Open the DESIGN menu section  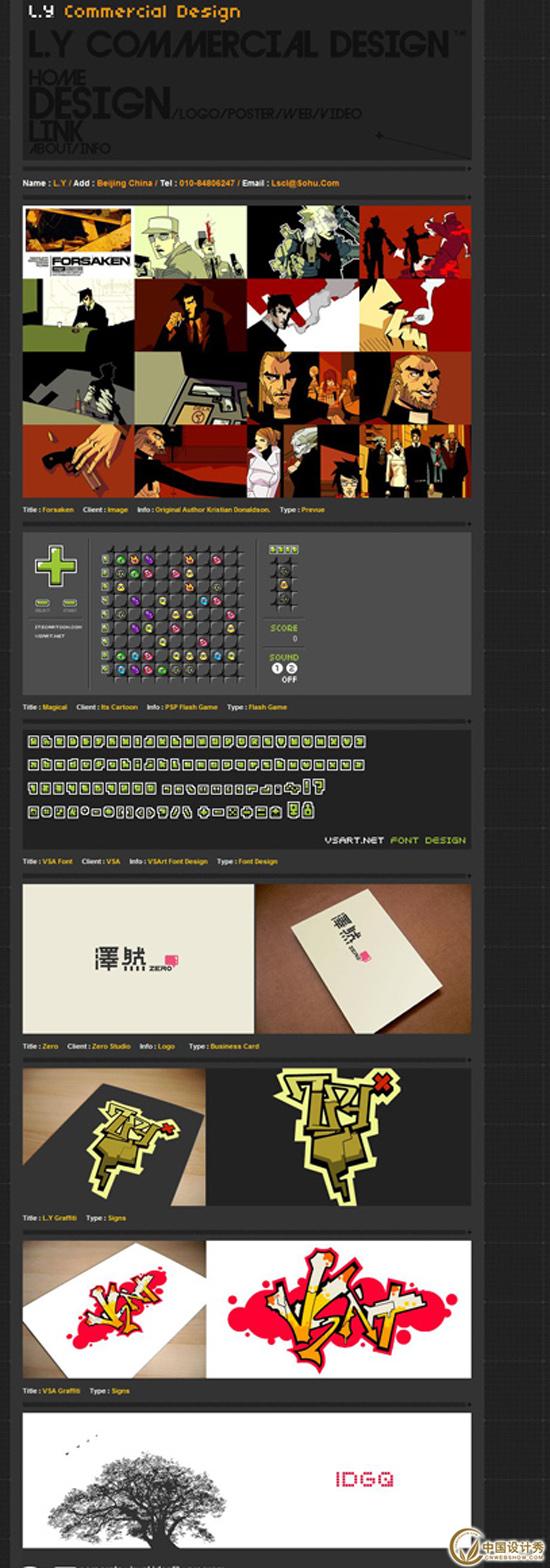coord(100,103)
